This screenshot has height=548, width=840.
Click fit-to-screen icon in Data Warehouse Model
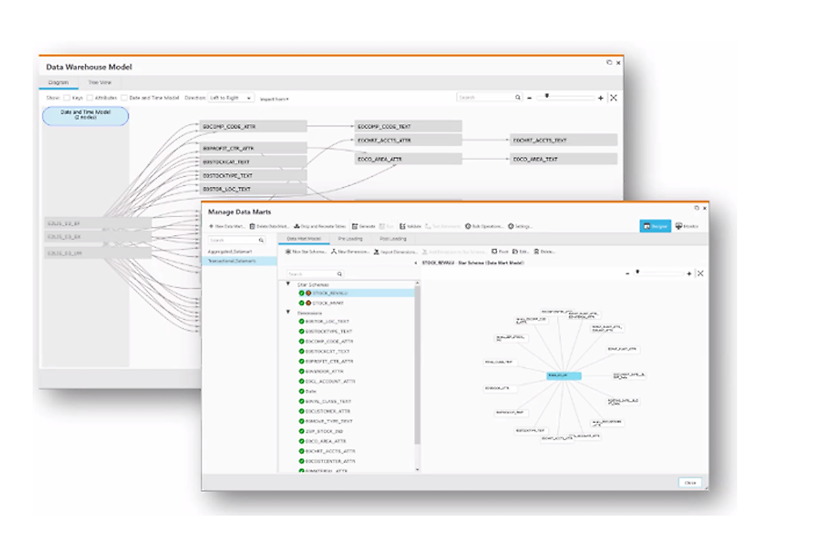pyautogui.click(x=614, y=98)
